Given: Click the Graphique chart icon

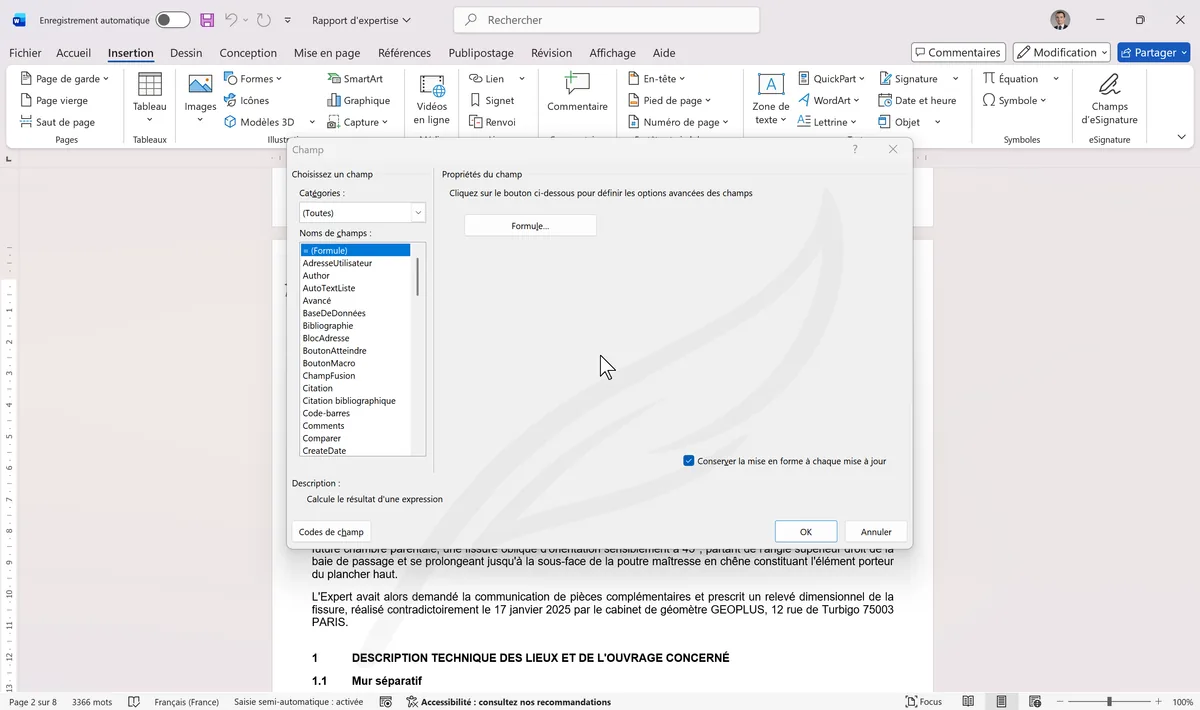Looking at the screenshot, I should pyautogui.click(x=359, y=100).
